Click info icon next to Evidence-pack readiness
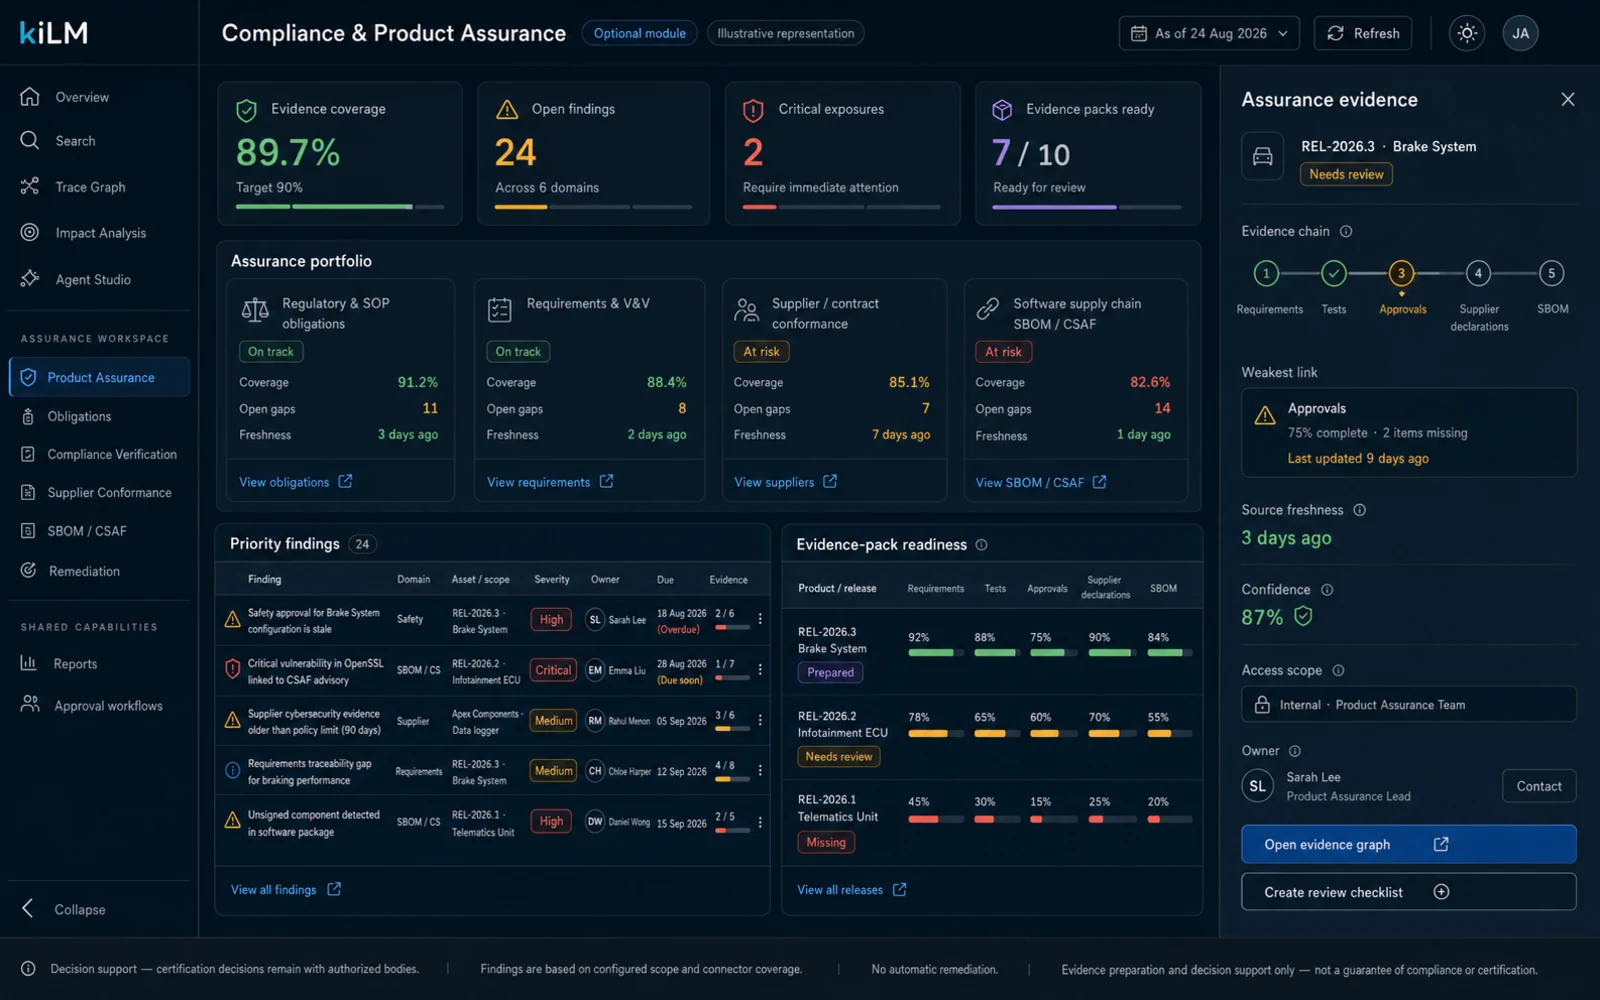The height and width of the screenshot is (1000, 1600). 981,545
